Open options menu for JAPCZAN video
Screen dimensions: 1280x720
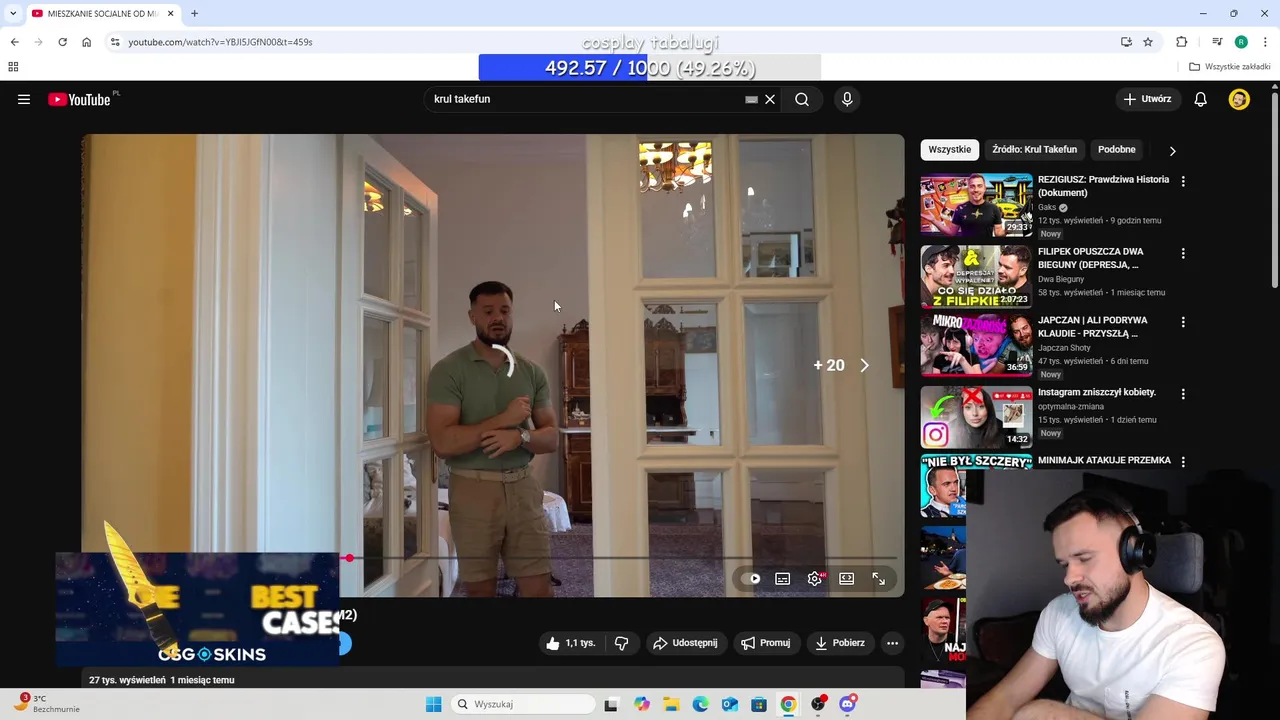tap(1183, 322)
